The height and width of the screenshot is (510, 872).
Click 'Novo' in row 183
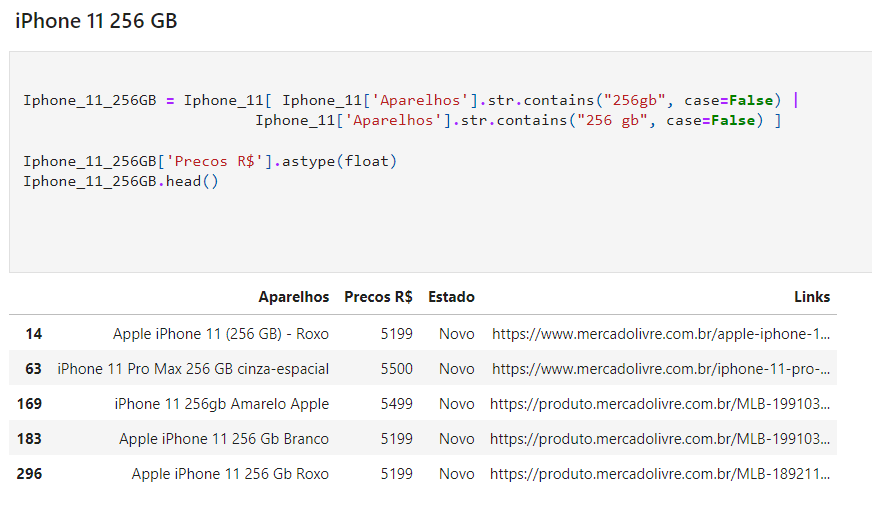(457, 439)
